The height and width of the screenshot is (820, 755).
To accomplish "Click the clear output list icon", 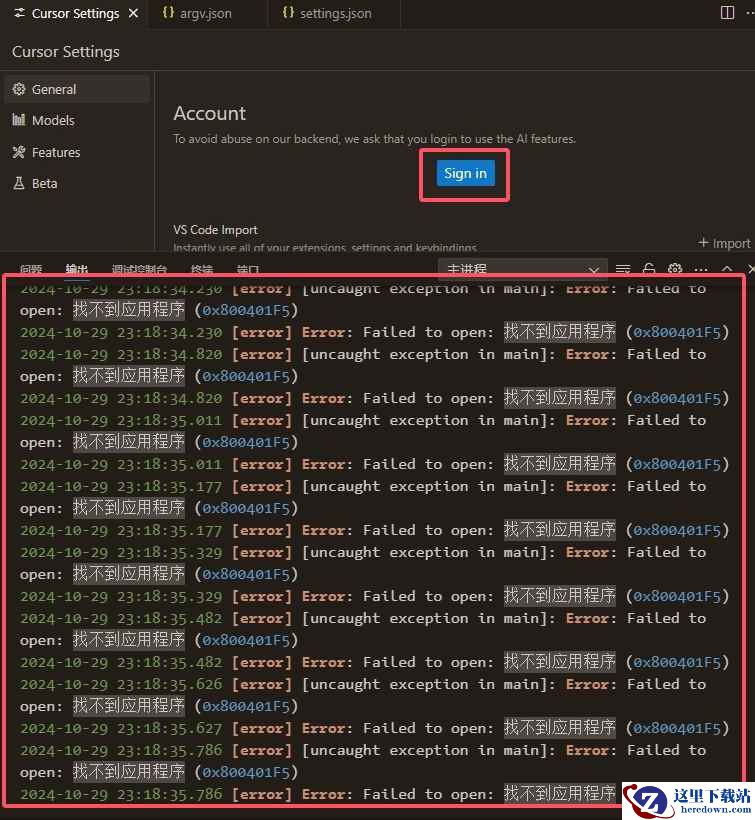I will [x=623, y=269].
